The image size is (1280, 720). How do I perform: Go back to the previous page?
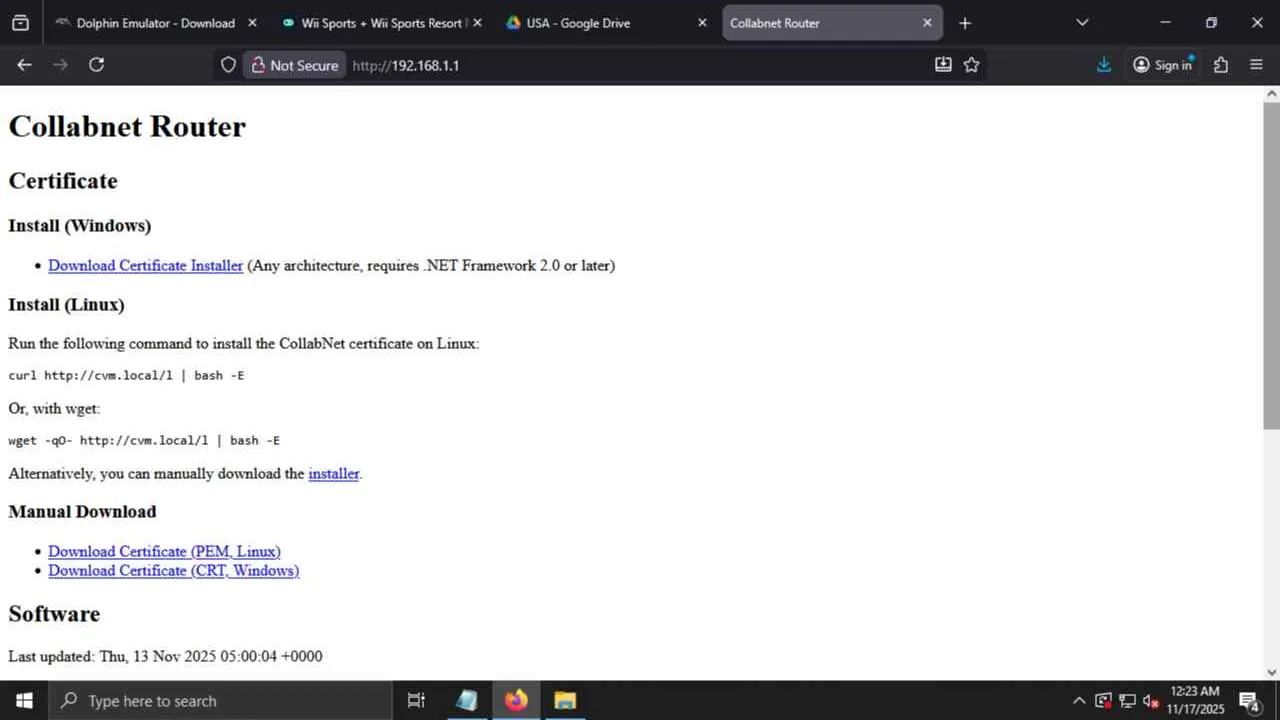[x=25, y=65]
